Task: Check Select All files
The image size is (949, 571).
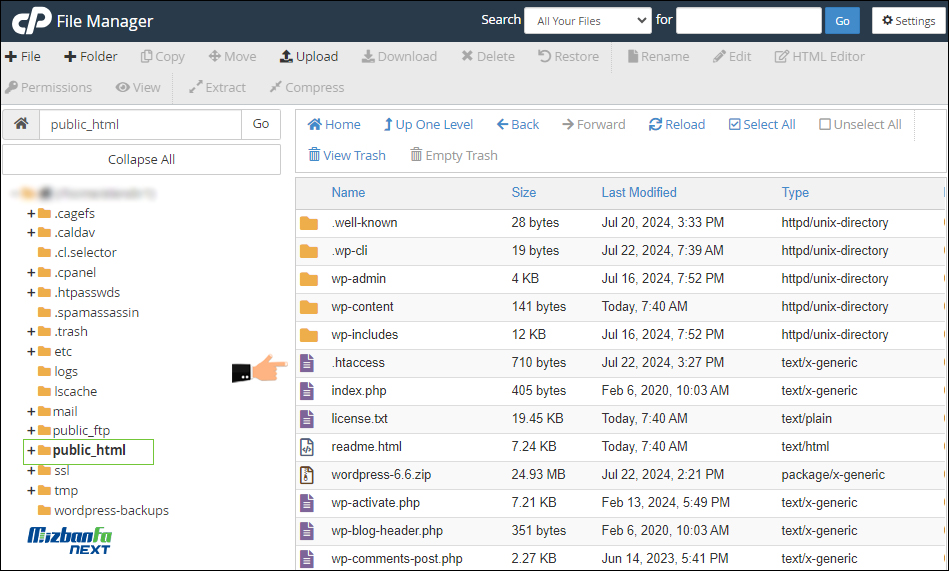Action: (762, 124)
